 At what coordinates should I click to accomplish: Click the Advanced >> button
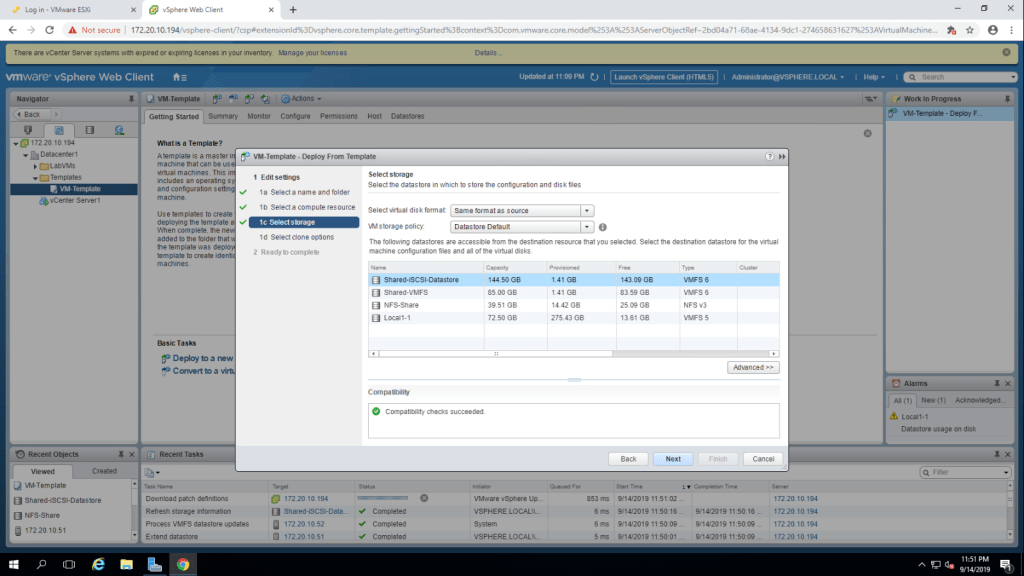[753, 368]
